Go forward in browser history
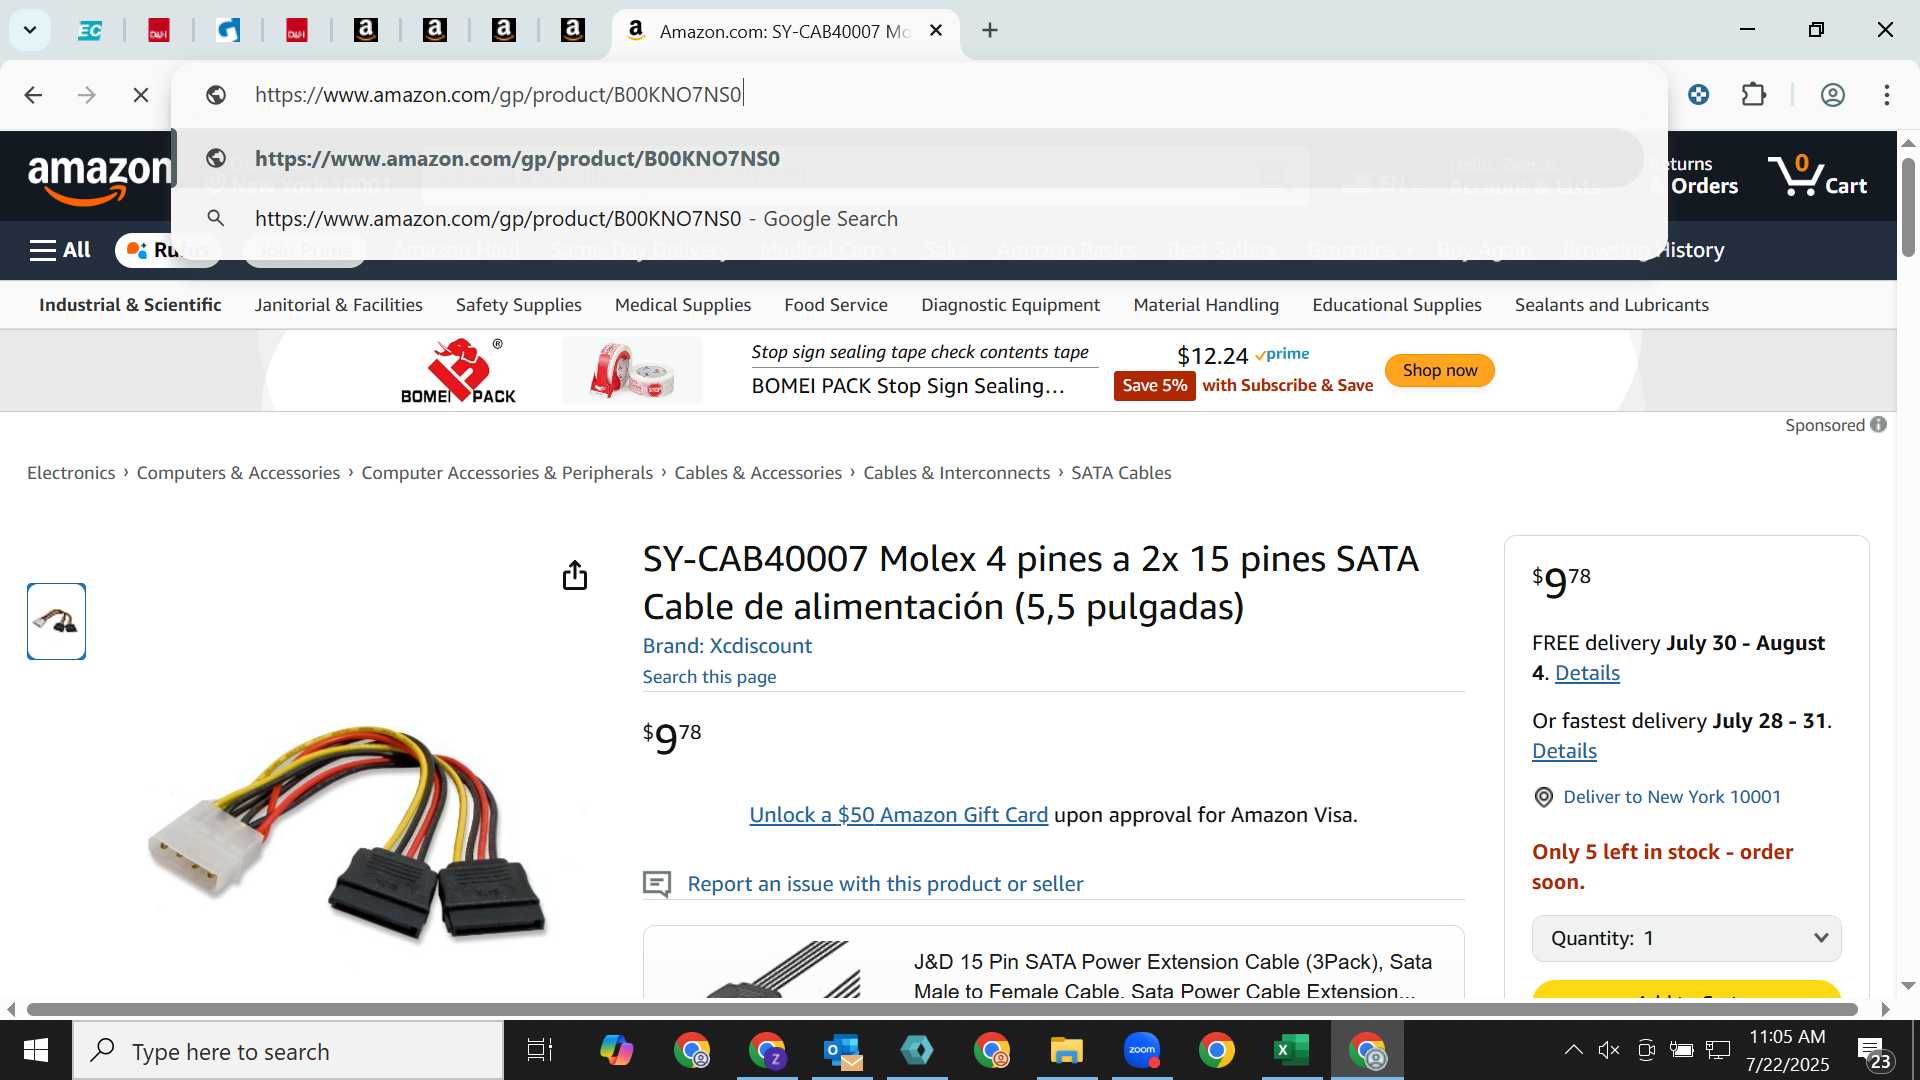The height and width of the screenshot is (1080, 1920). (87, 95)
